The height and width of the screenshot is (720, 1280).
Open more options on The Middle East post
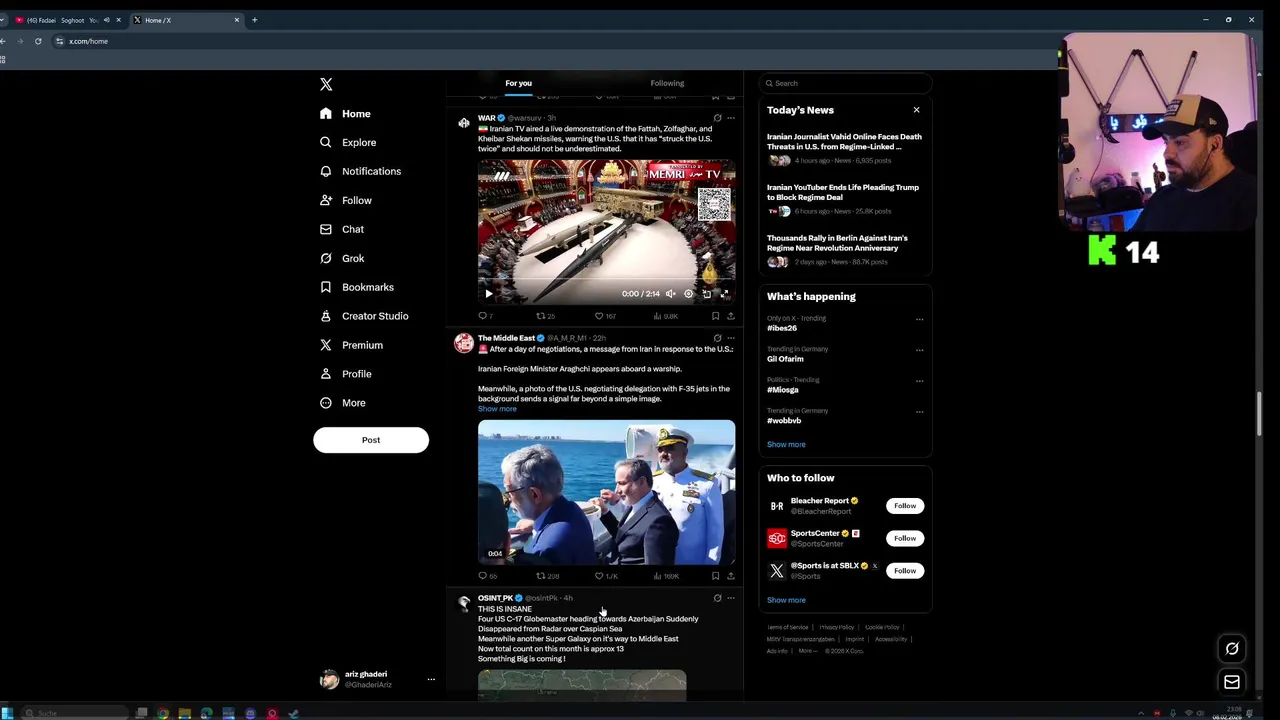click(x=731, y=338)
